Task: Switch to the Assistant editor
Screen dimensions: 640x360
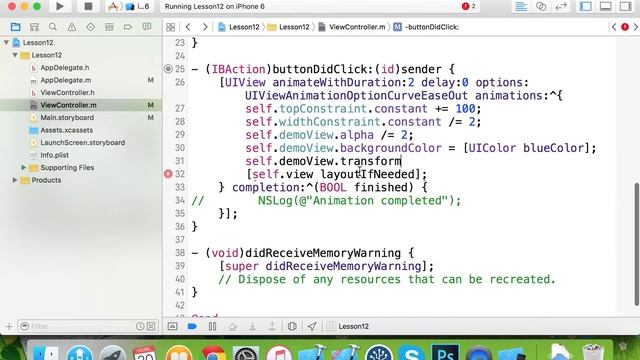Action: [x=541, y=7]
